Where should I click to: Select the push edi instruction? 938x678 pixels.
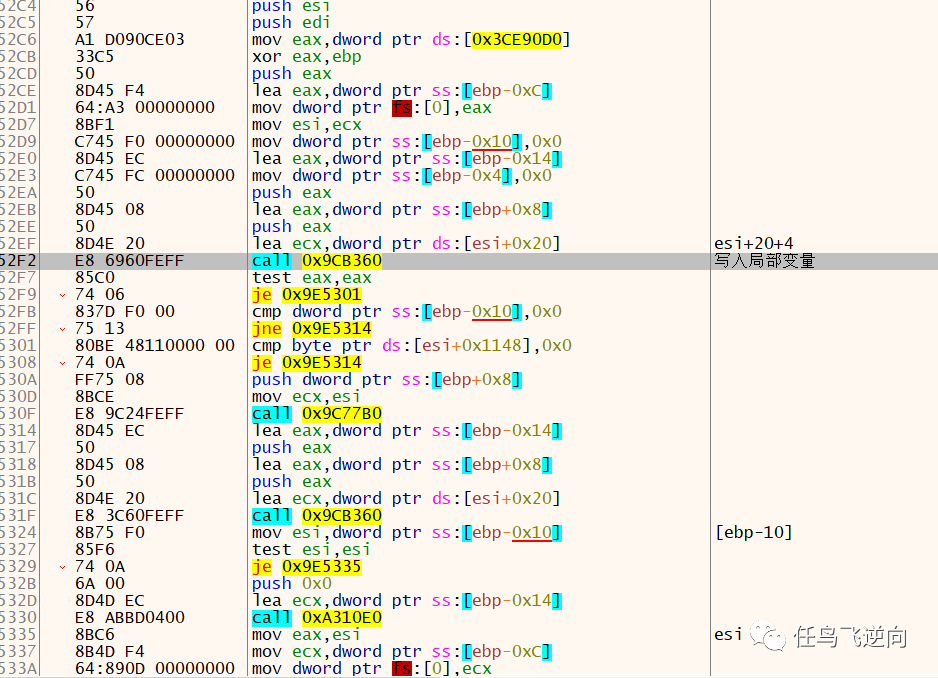291,23
